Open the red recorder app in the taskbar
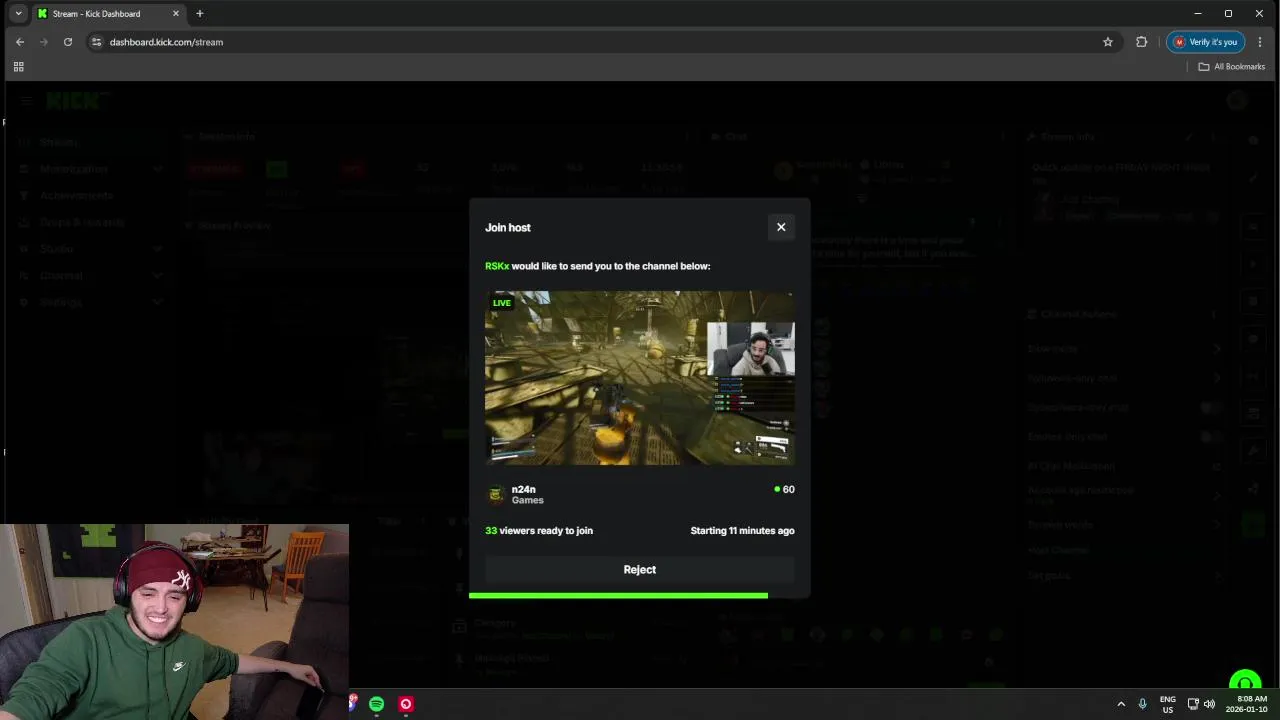Image resolution: width=1280 pixels, height=720 pixels. (405, 704)
